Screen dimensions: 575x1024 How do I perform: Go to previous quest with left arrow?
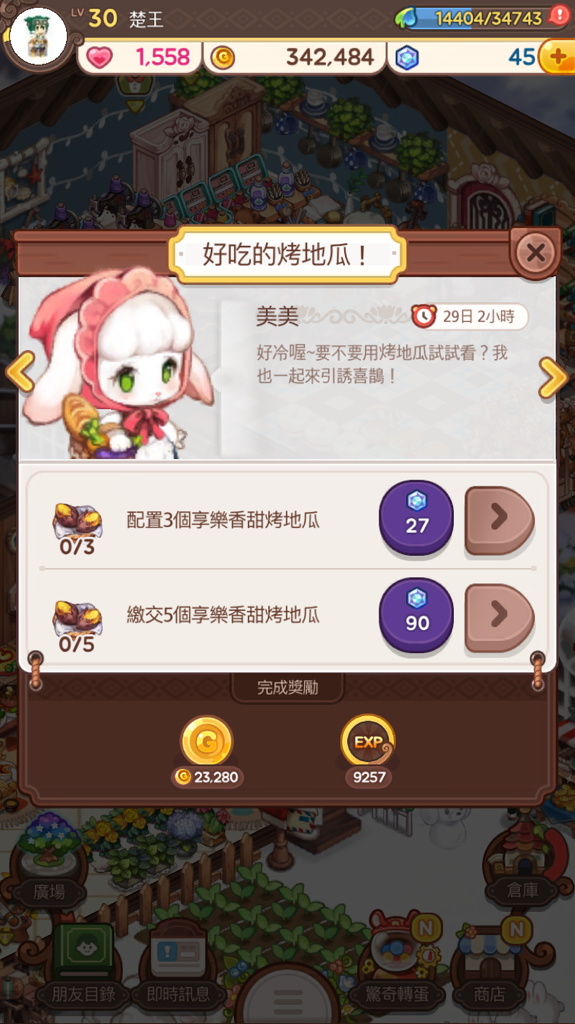tap(20, 372)
